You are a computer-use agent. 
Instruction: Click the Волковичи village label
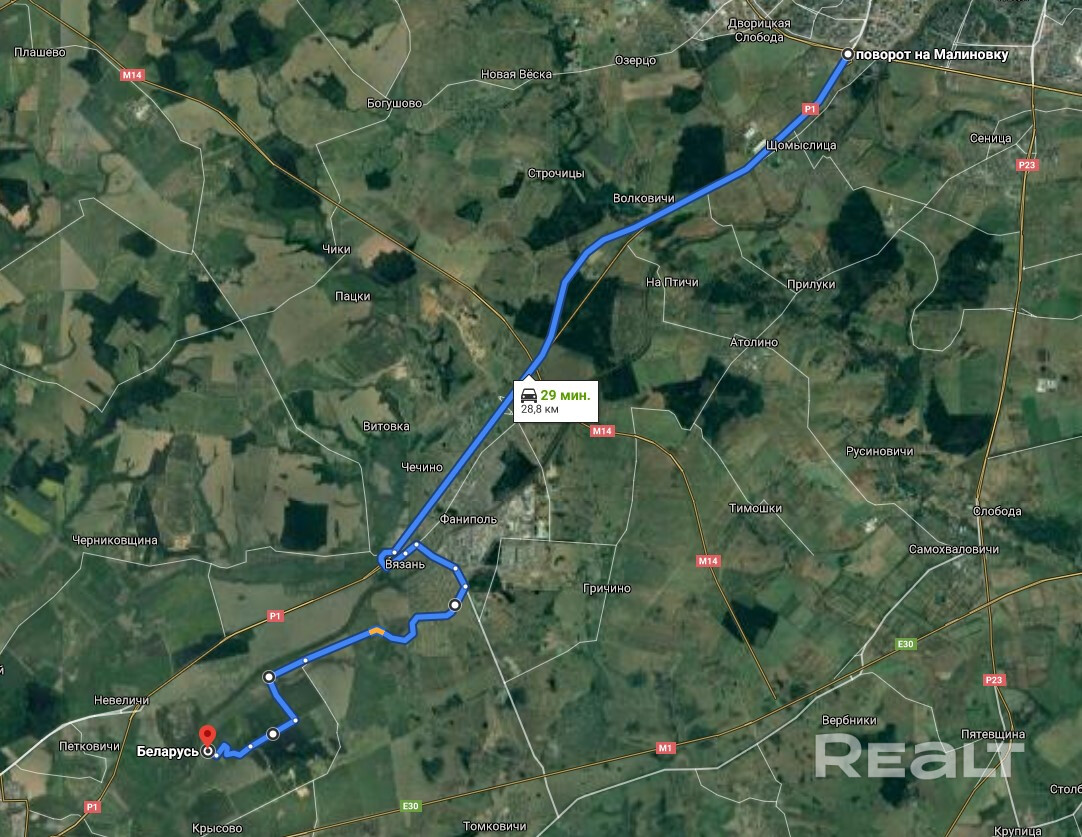tap(644, 198)
